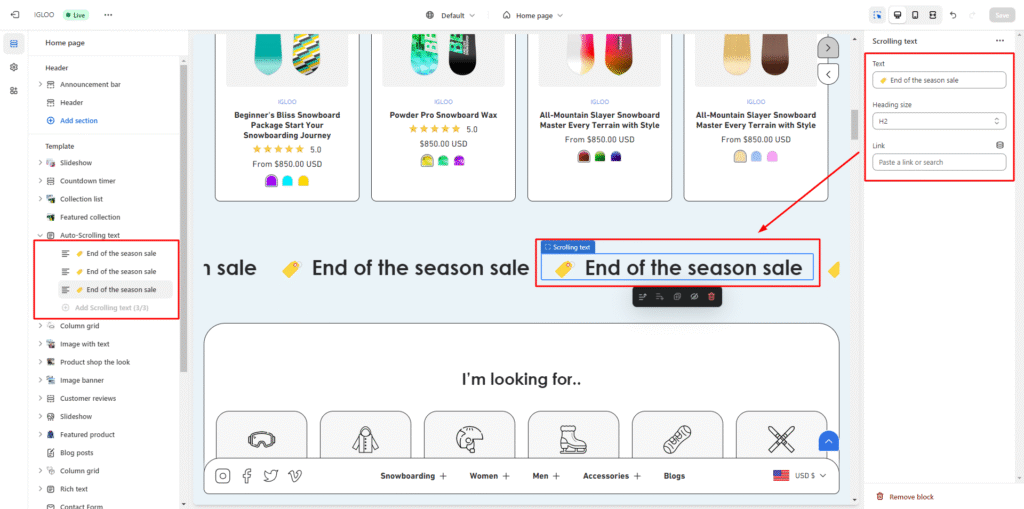Click the Add section link
The image size is (1024, 509).
78,121
